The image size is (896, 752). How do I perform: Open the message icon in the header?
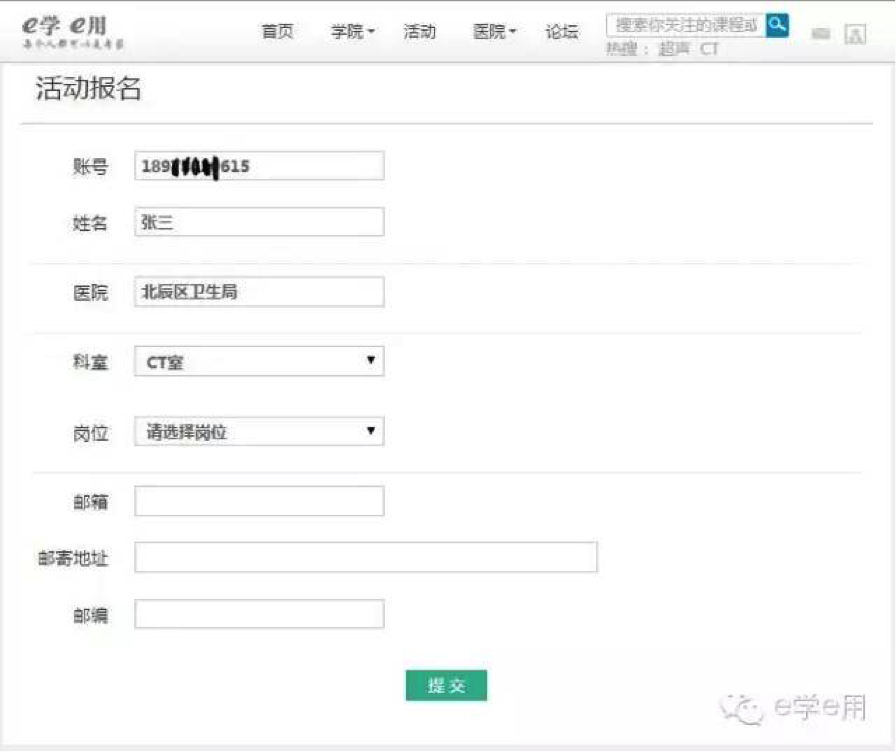pyautogui.click(x=821, y=34)
